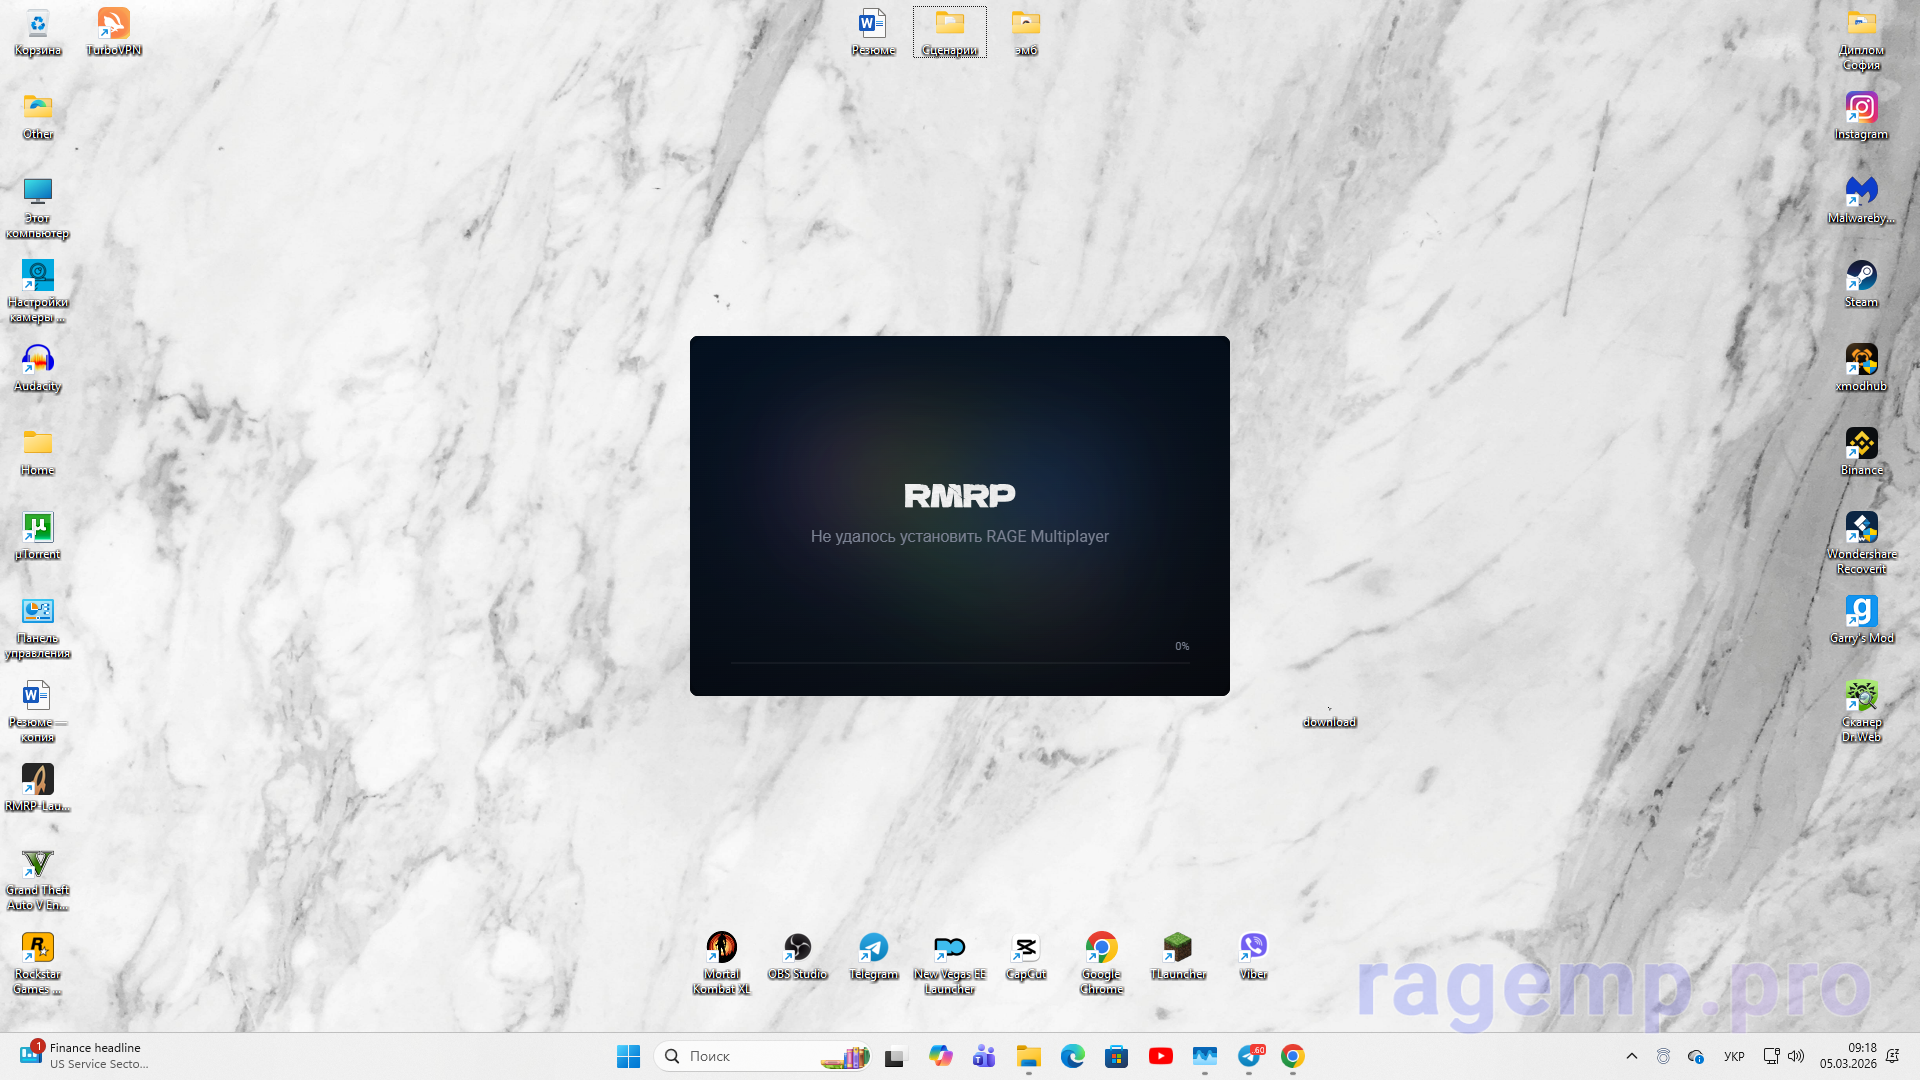The width and height of the screenshot is (1920, 1080).
Task: Launch the TLauncher Minecraft shortcut
Action: point(1177,949)
